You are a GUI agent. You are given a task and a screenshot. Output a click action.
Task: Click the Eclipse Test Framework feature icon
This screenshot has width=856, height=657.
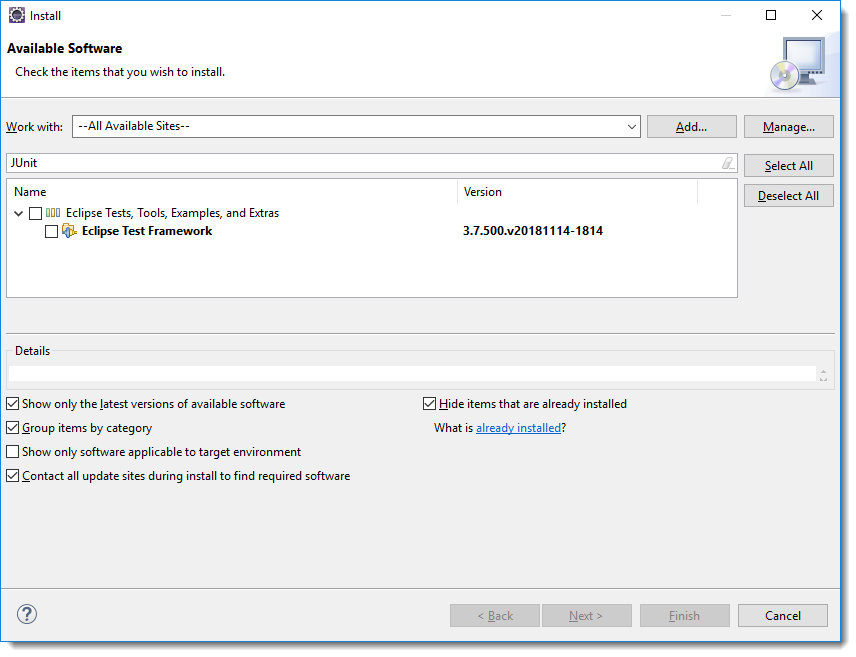[69, 231]
